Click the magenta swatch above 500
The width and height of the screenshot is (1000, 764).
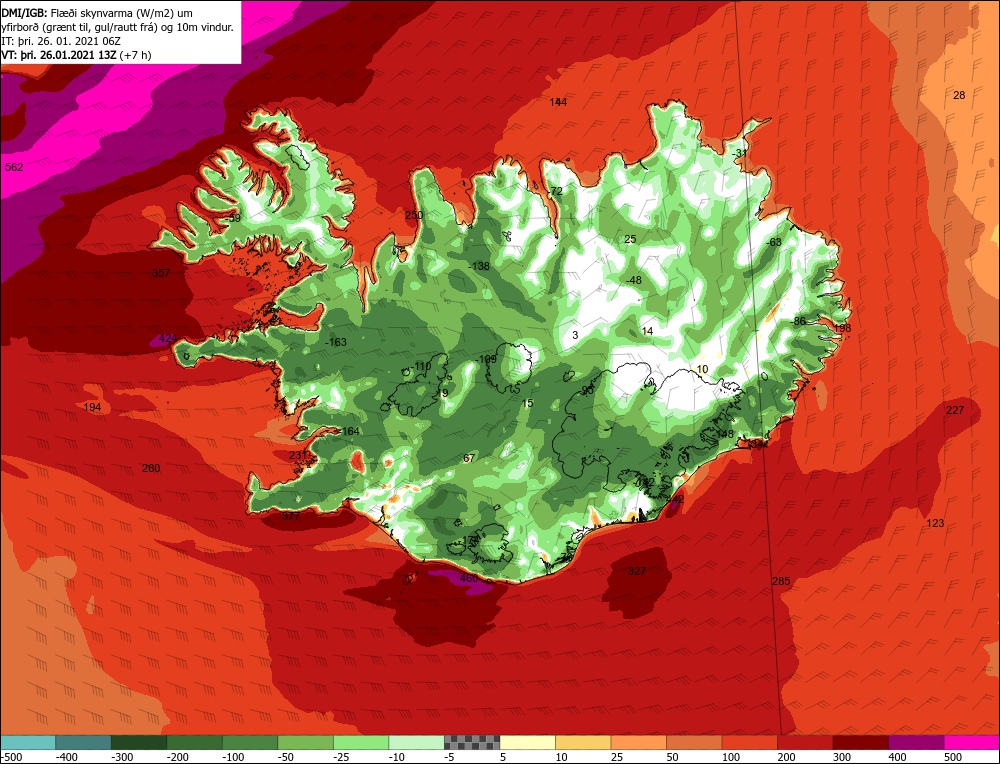pyautogui.click(x=971, y=742)
